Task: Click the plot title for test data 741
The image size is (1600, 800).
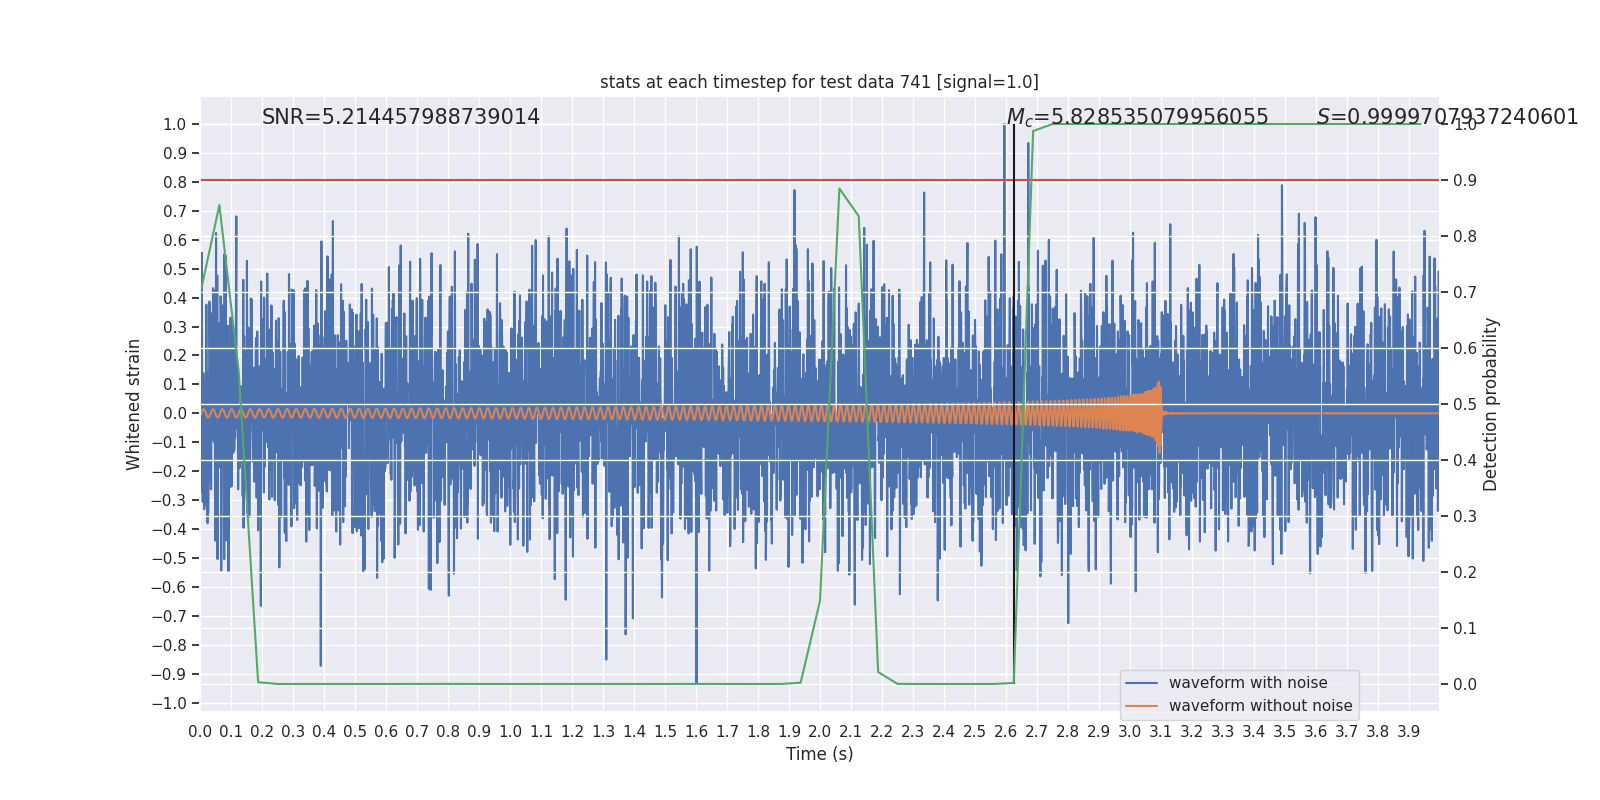Action: (819, 82)
